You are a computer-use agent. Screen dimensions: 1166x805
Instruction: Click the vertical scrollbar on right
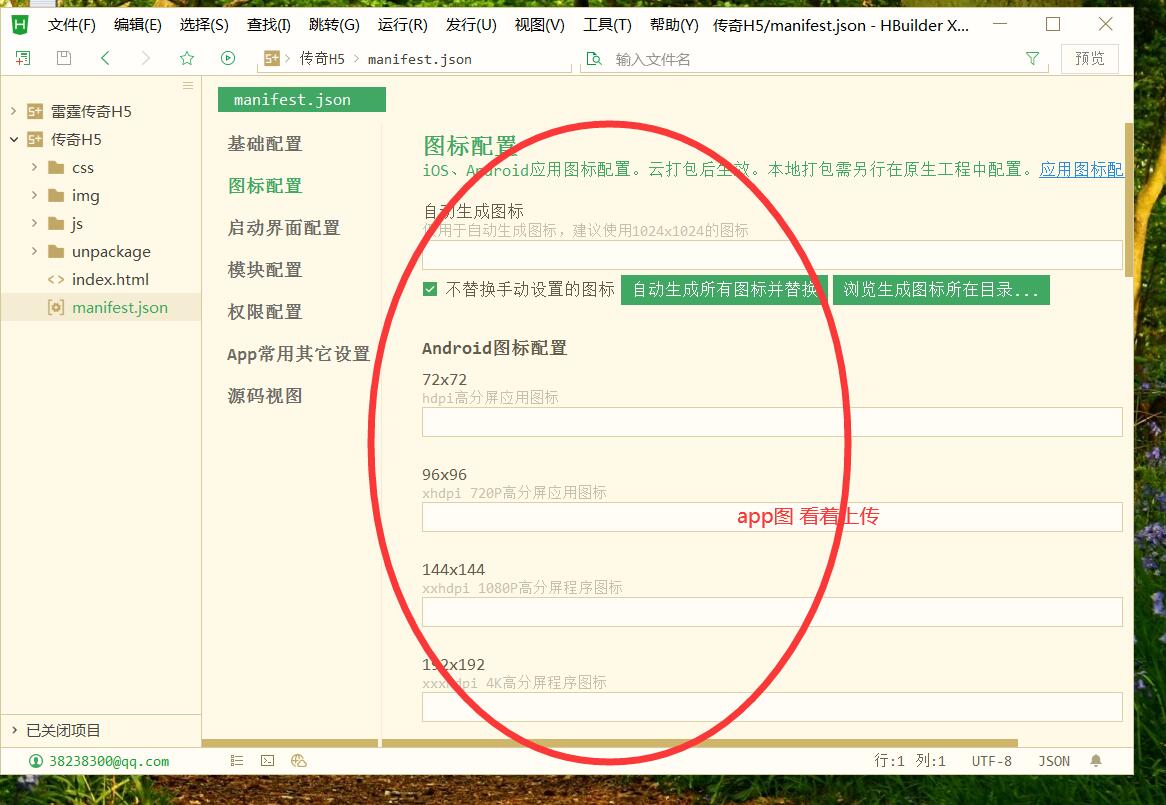tap(1129, 200)
